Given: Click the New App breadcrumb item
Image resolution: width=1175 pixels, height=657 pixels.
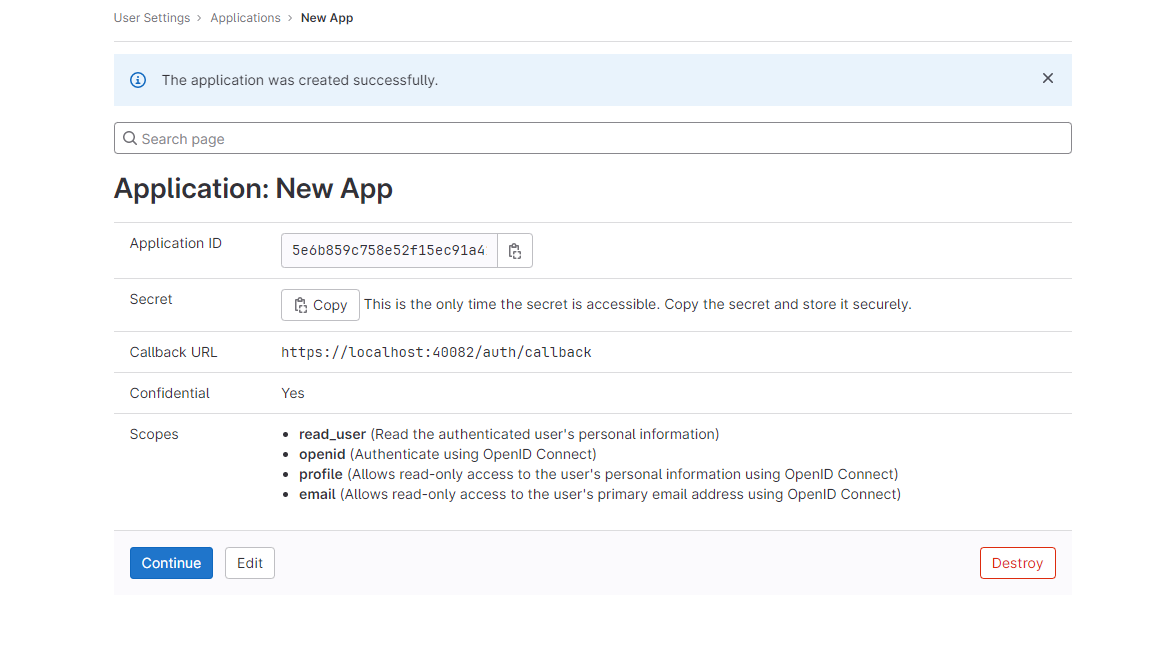Looking at the screenshot, I should coord(327,17).
